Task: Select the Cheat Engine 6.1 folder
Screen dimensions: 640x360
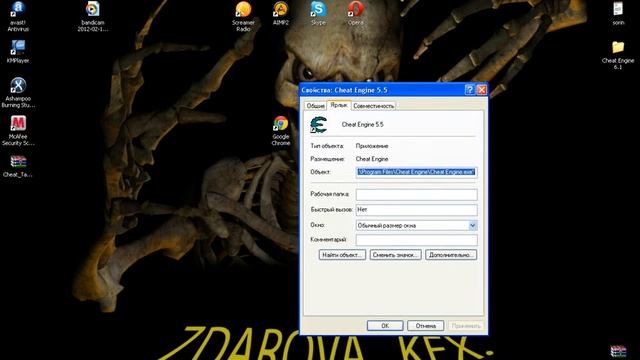Action: pos(618,55)
